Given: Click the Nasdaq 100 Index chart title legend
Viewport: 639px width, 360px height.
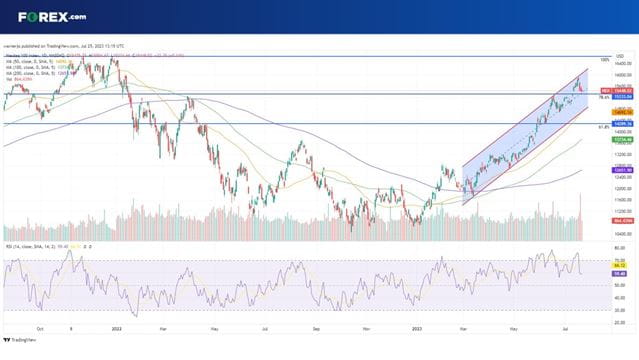Looking at the screenshot, I should [x=95, y=55].
